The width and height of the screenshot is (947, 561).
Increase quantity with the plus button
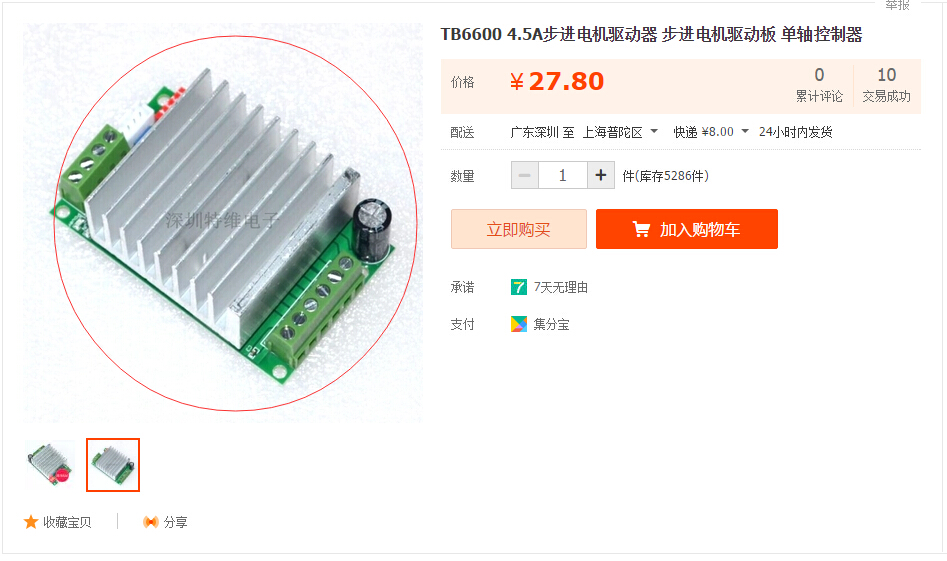[601, 175]
